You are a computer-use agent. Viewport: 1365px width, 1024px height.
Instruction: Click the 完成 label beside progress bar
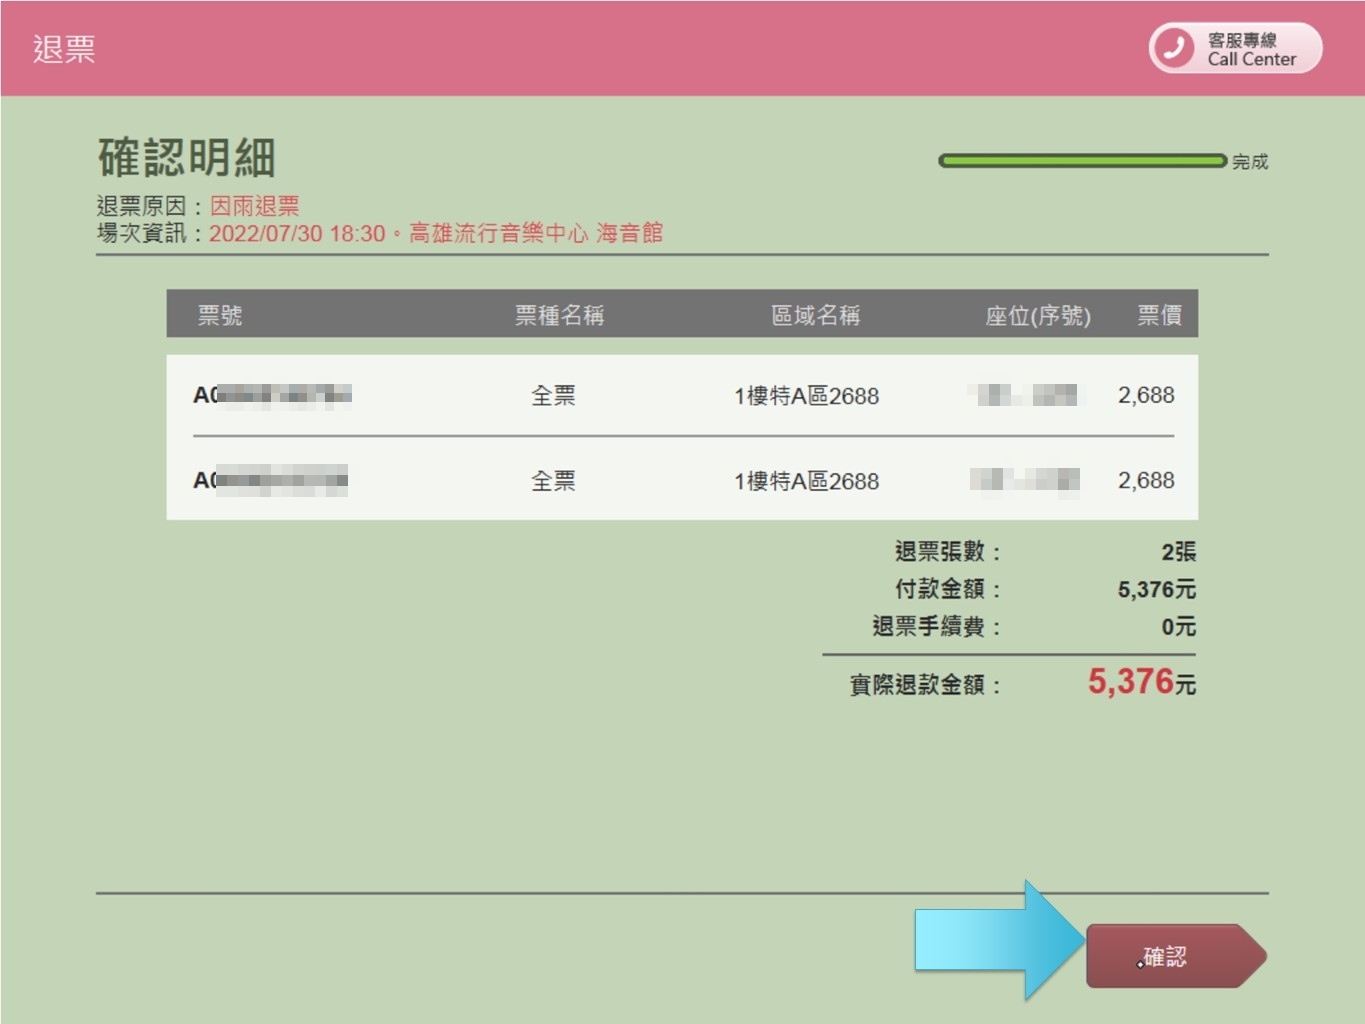tap(1249, 162)
